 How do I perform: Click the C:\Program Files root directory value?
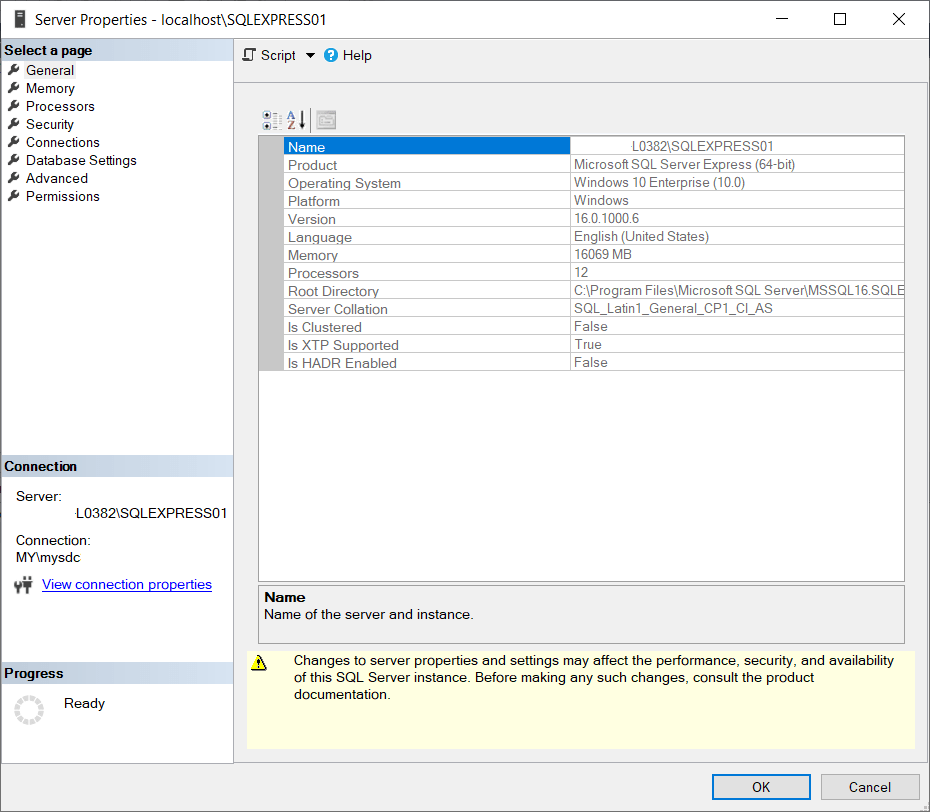[738, 290]
